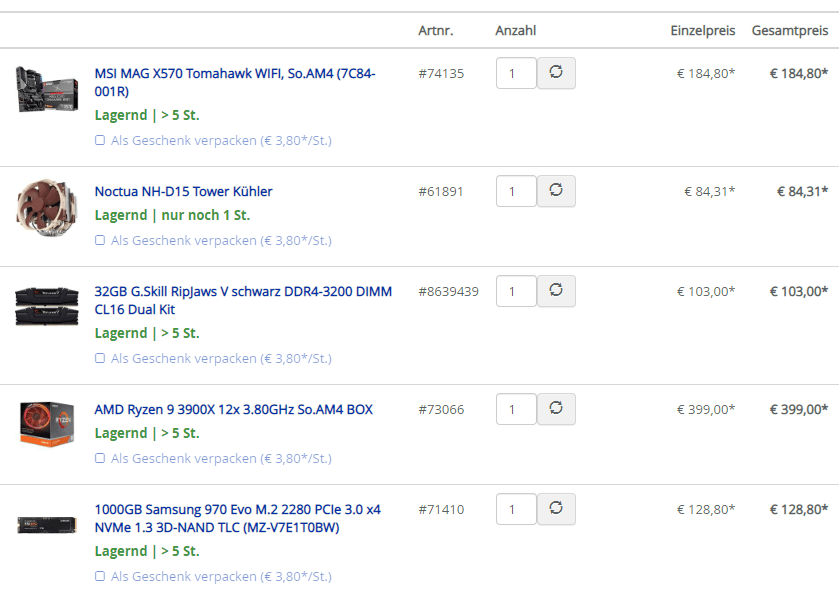Image resolution: width=839 pixels, height=591 pixels.
Task: Click quantity field for G.Skill RipJaws RAM
Action: [x=516, y=291]
